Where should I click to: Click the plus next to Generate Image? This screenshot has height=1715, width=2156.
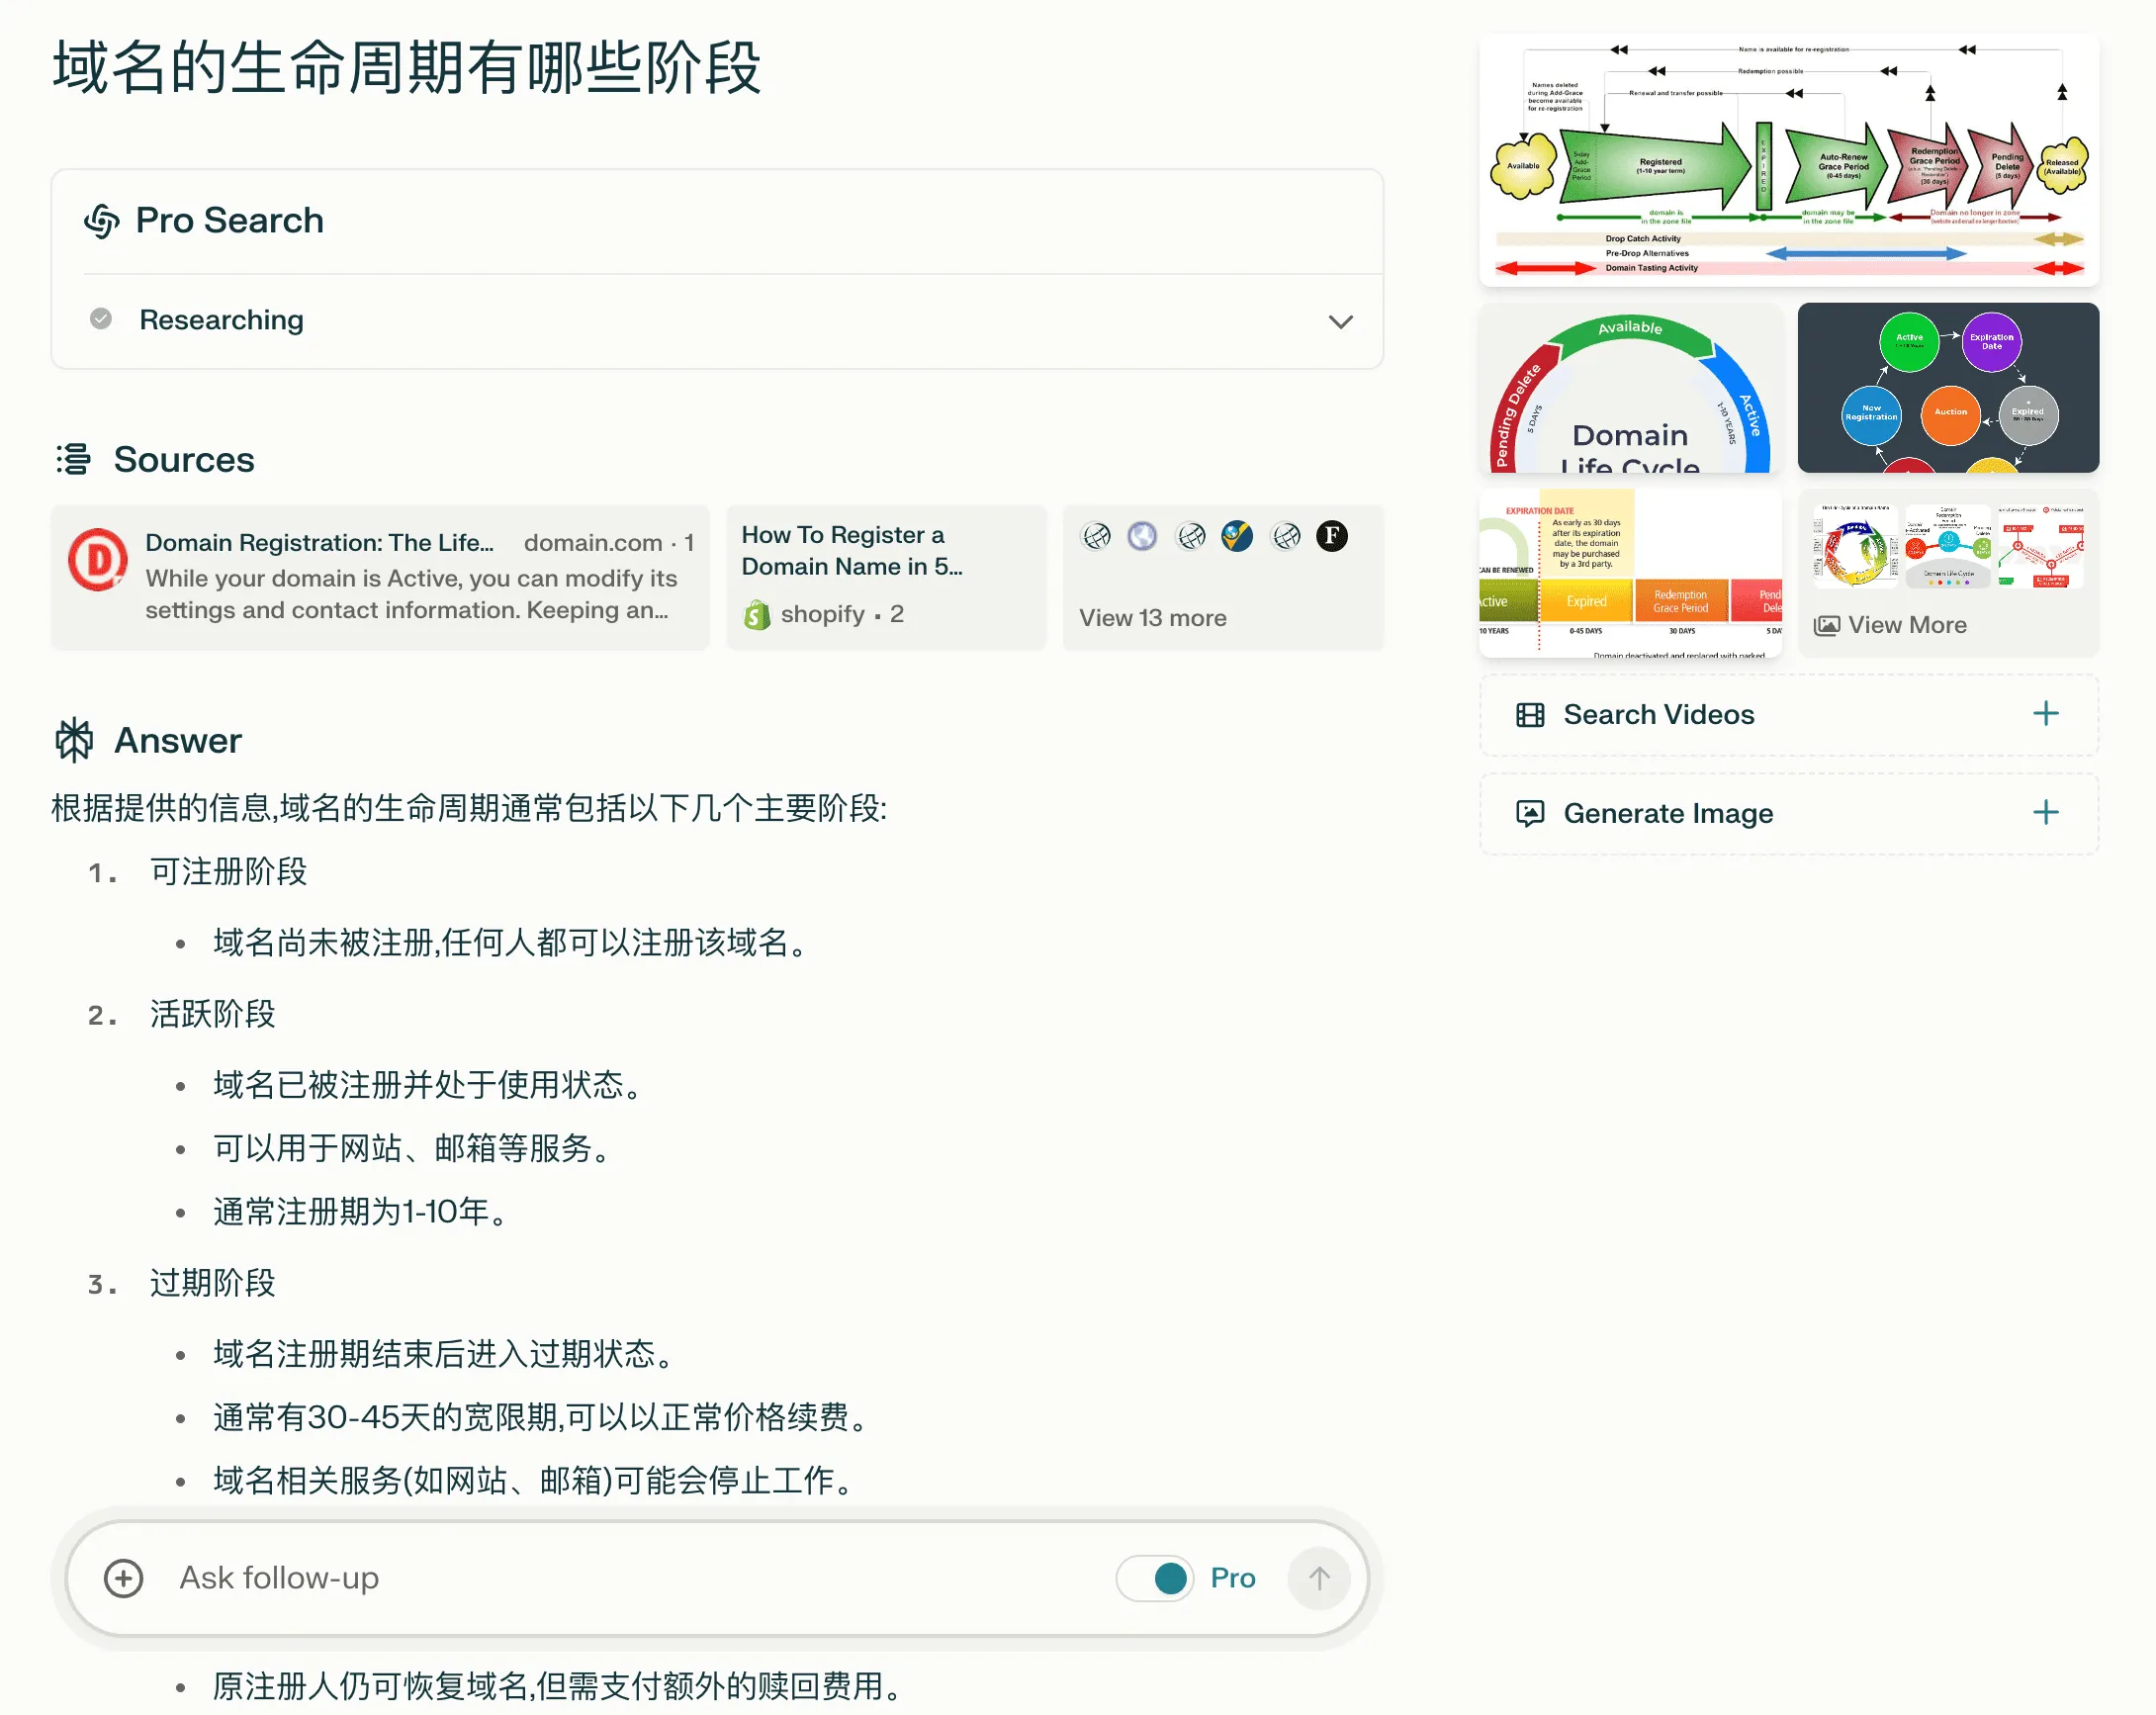[x=2046, y=812]
